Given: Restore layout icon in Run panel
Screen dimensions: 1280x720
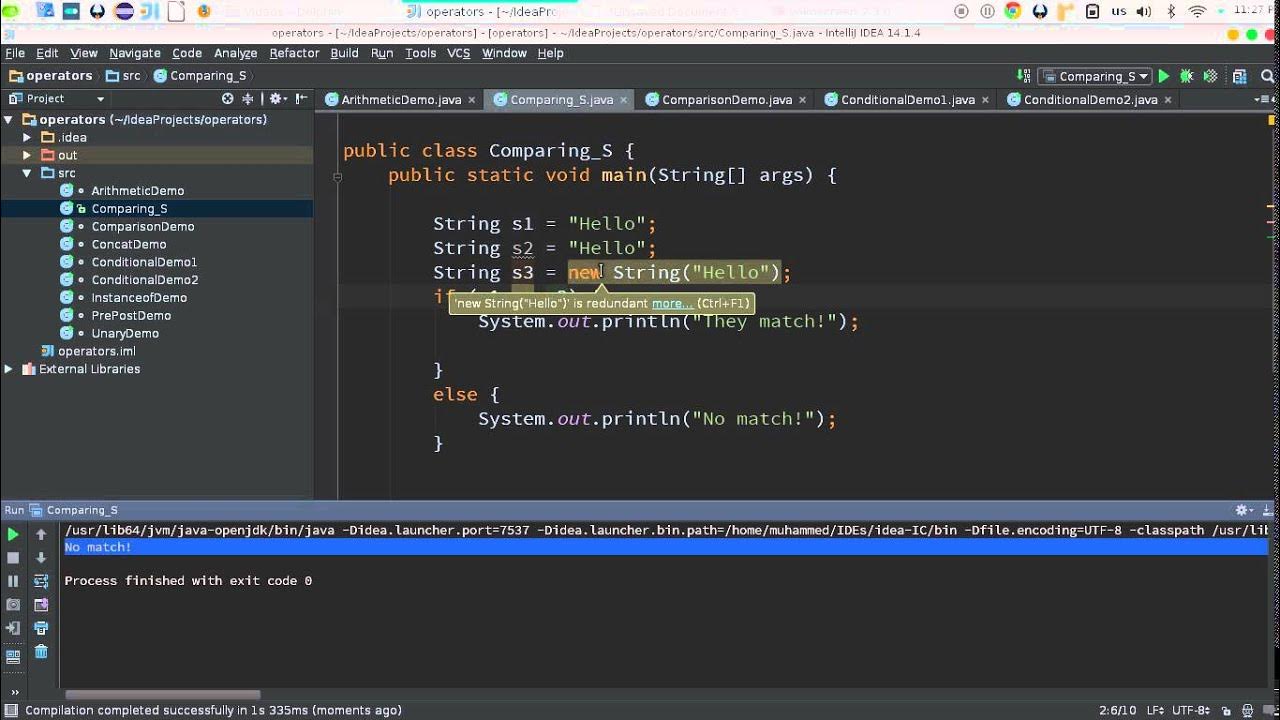Looking at the screenshot, I should 13,657.
